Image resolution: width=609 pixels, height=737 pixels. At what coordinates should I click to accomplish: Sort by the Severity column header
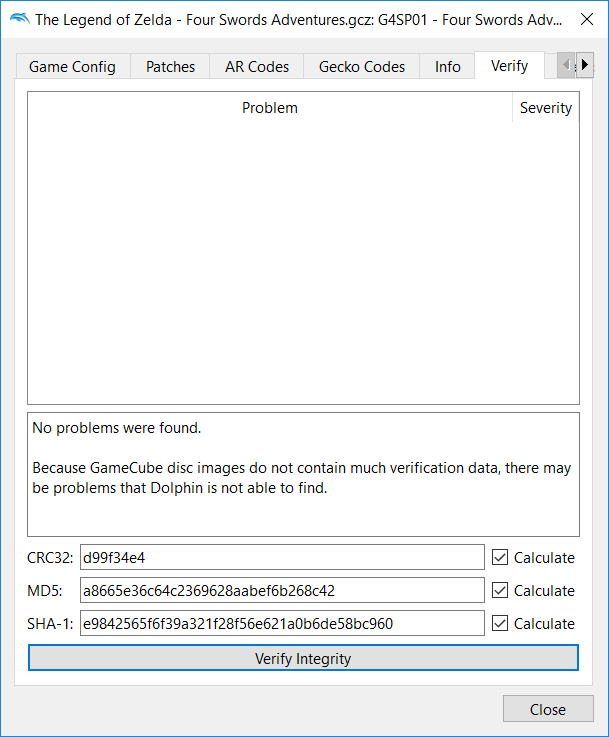point(546,108)
